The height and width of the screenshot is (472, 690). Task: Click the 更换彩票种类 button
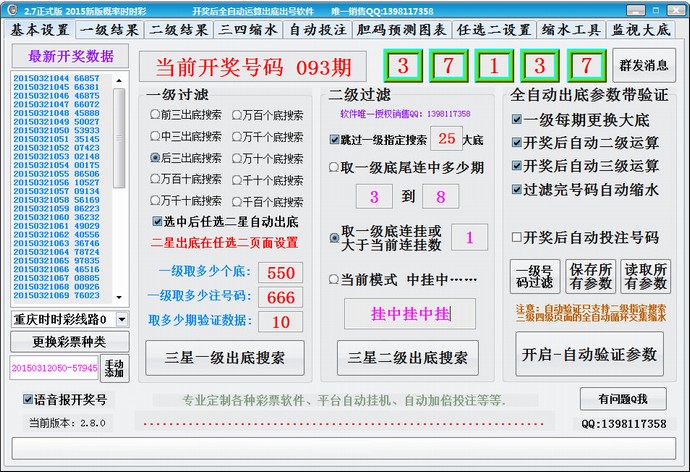(69, 342)
